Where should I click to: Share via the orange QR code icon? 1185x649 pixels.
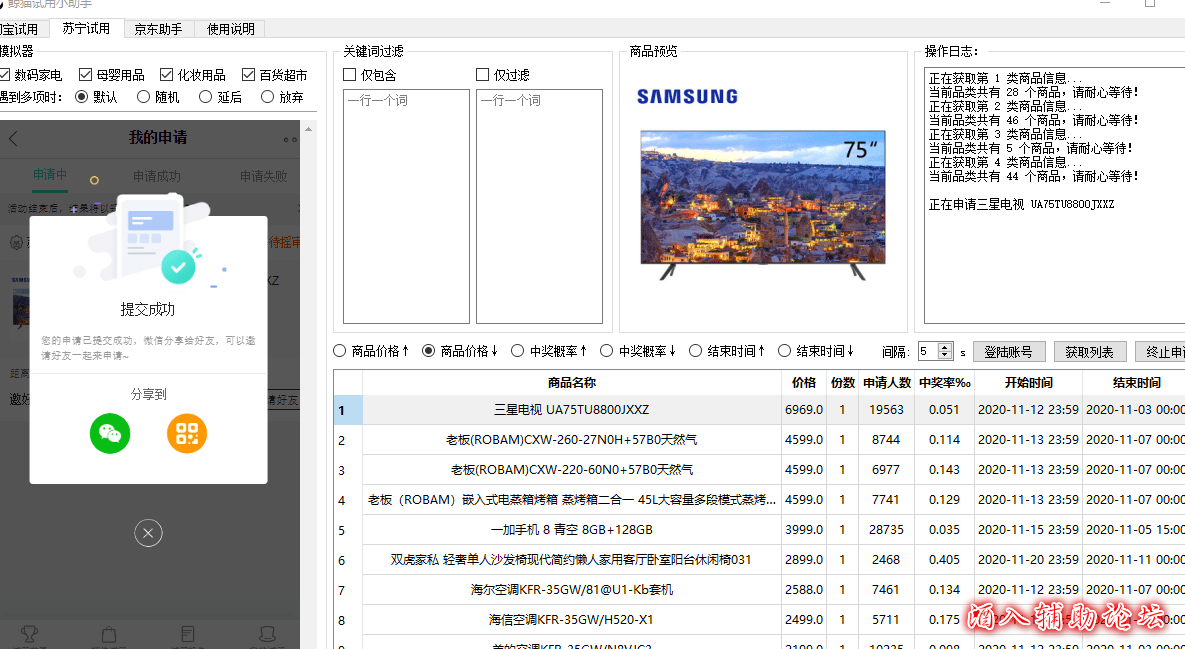[187, 434]
